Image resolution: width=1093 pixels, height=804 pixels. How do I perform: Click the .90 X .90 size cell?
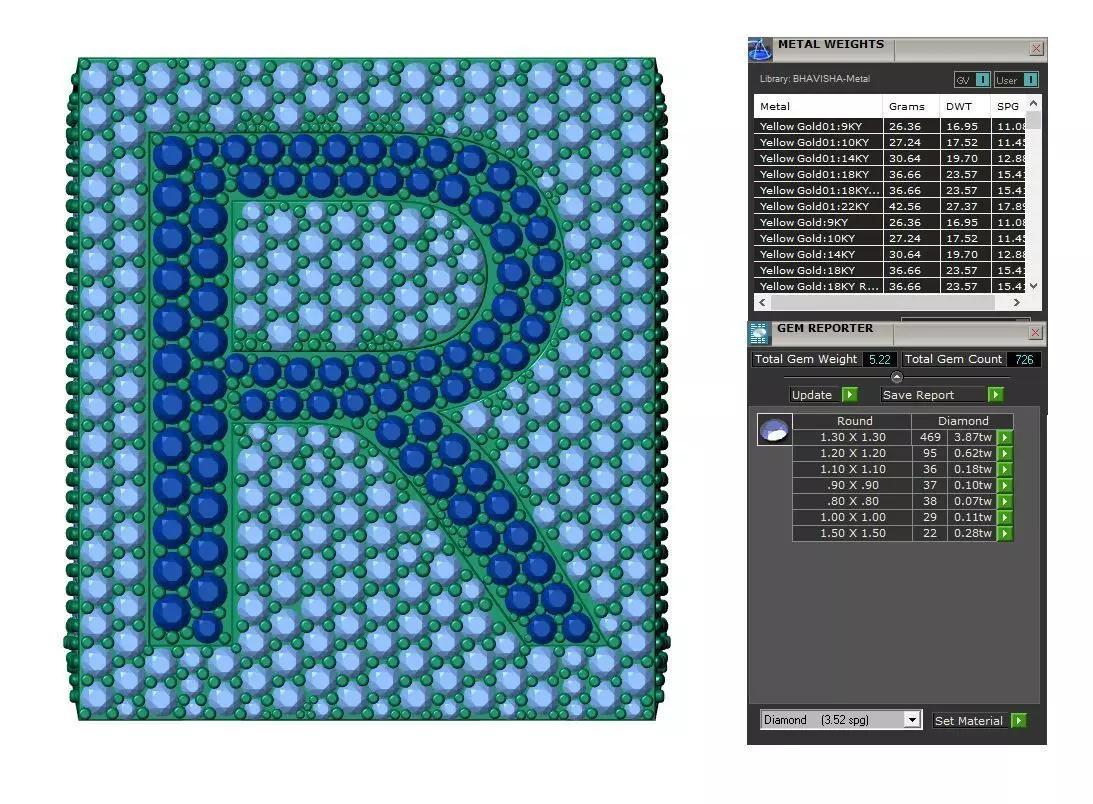[x=853, y=485]
